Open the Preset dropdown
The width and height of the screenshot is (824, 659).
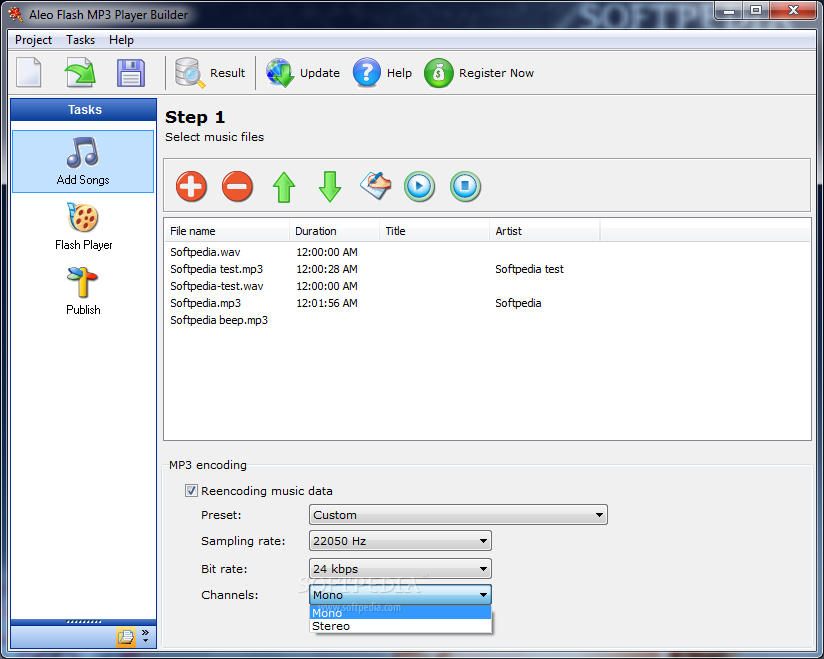pyautogui.click(x=458, y=515)
